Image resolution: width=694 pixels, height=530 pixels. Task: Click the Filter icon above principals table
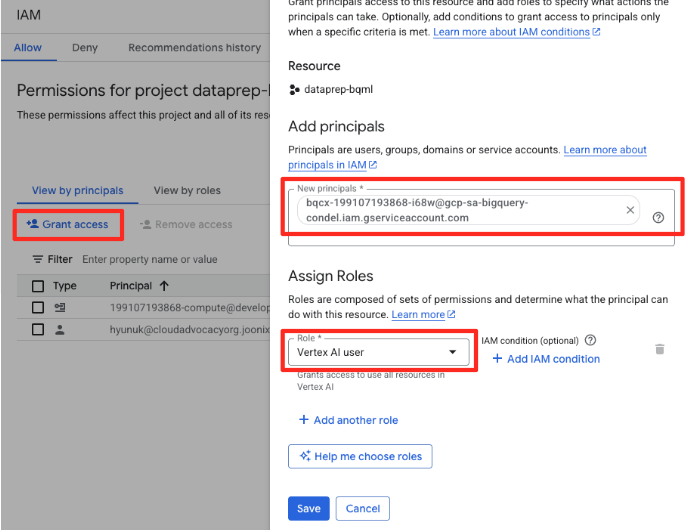tap(38, 260)
